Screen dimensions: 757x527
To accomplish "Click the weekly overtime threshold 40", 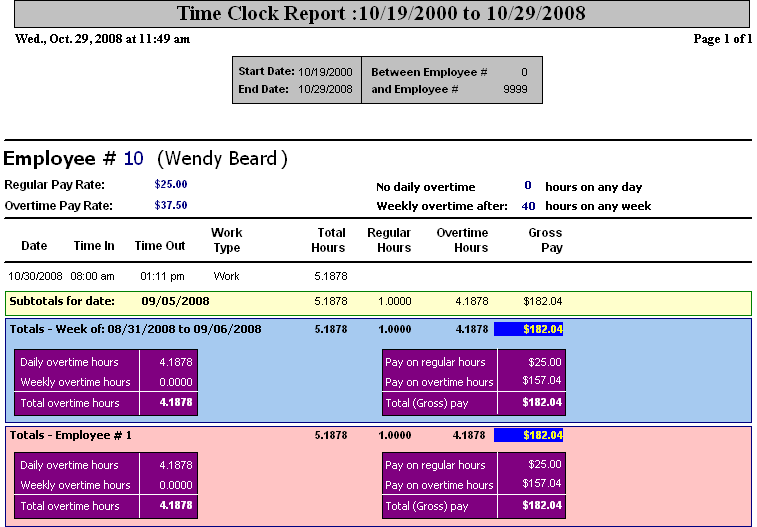I will click(528, 206).
